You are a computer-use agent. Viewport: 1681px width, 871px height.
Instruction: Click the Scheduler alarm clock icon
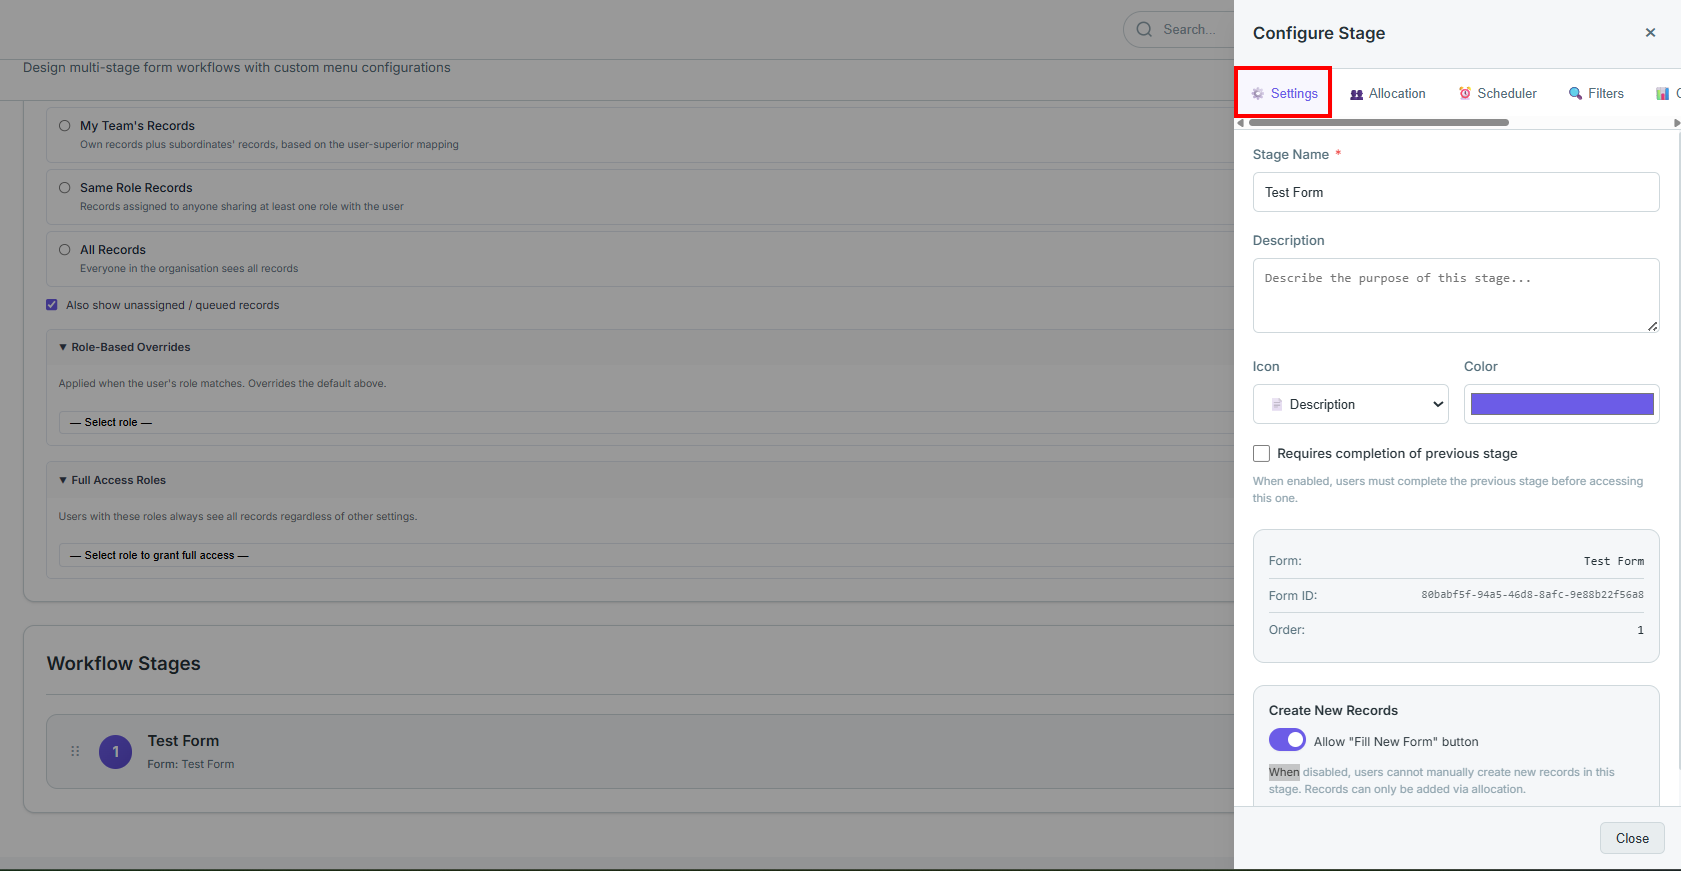click(x=1465, y=93)
